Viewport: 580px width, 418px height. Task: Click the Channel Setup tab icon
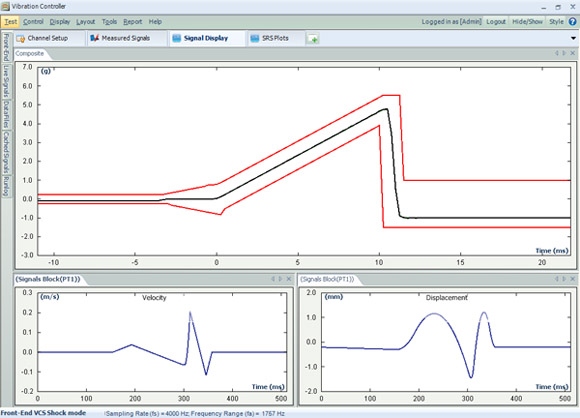pyautogui.click(x=21, y=38)
